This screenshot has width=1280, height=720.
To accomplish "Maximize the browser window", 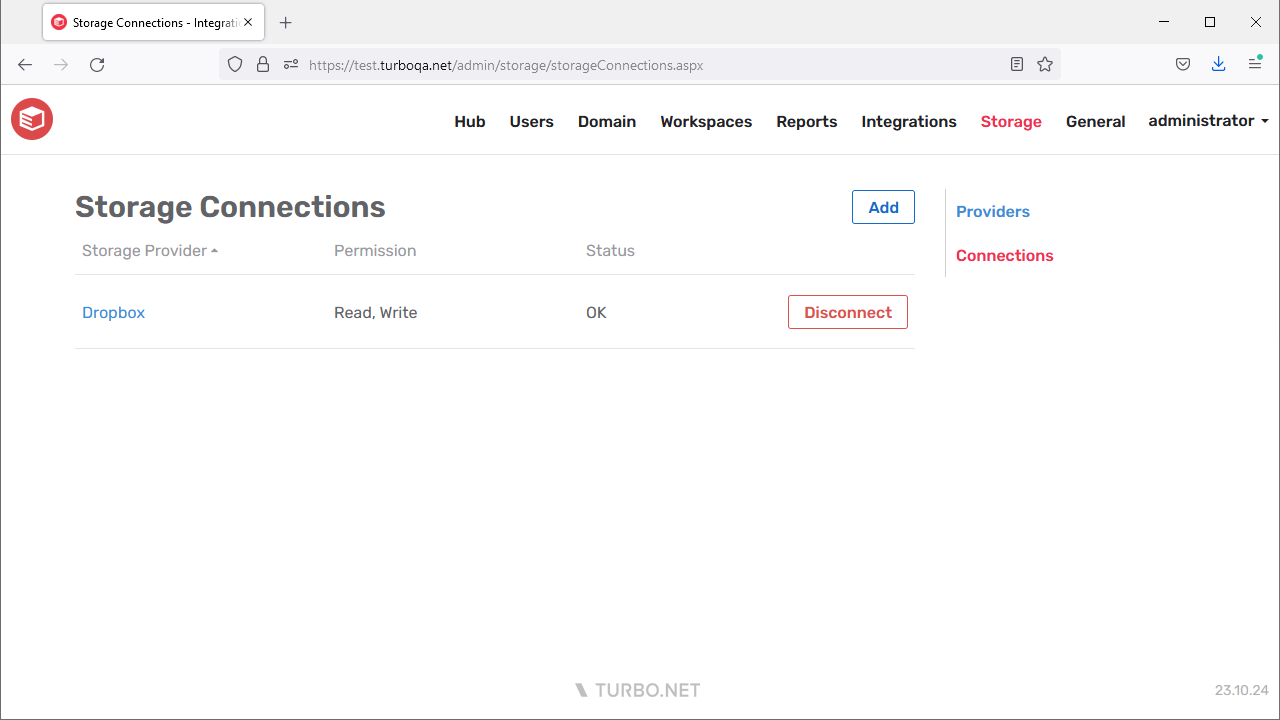I will tap(1210, 22).
